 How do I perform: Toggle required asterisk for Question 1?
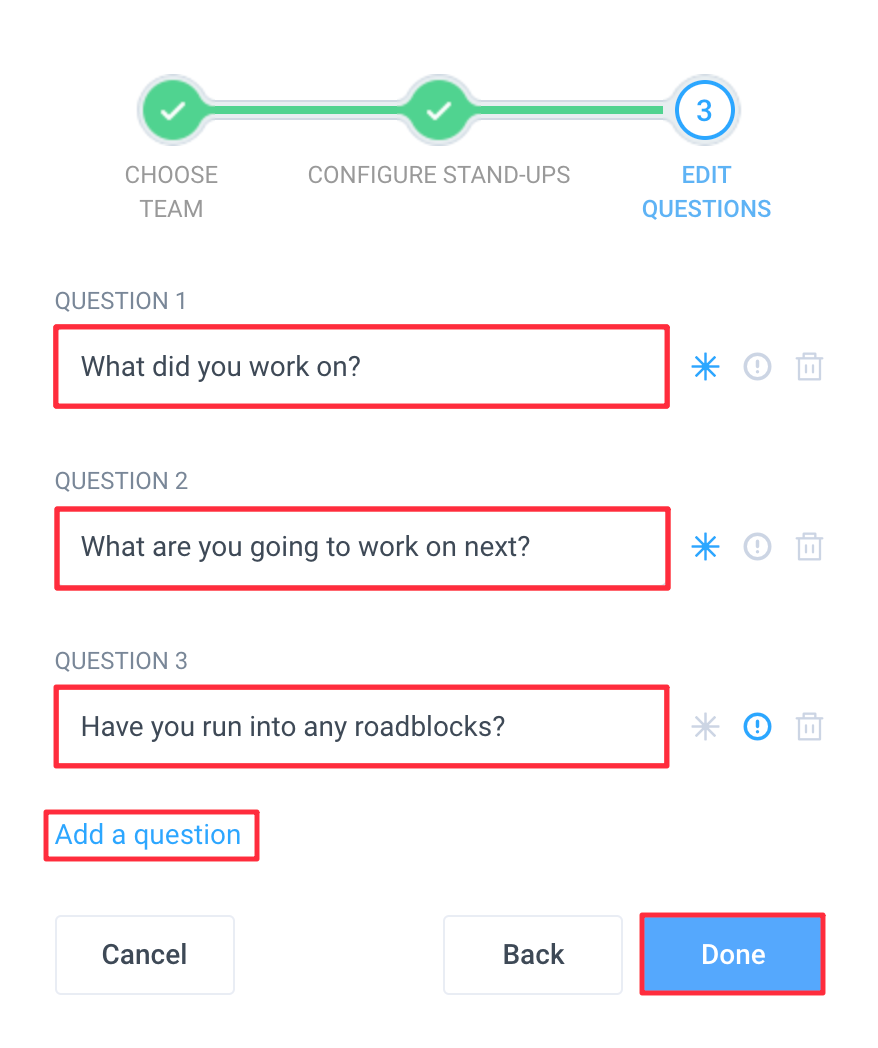[x=705, y=367]
